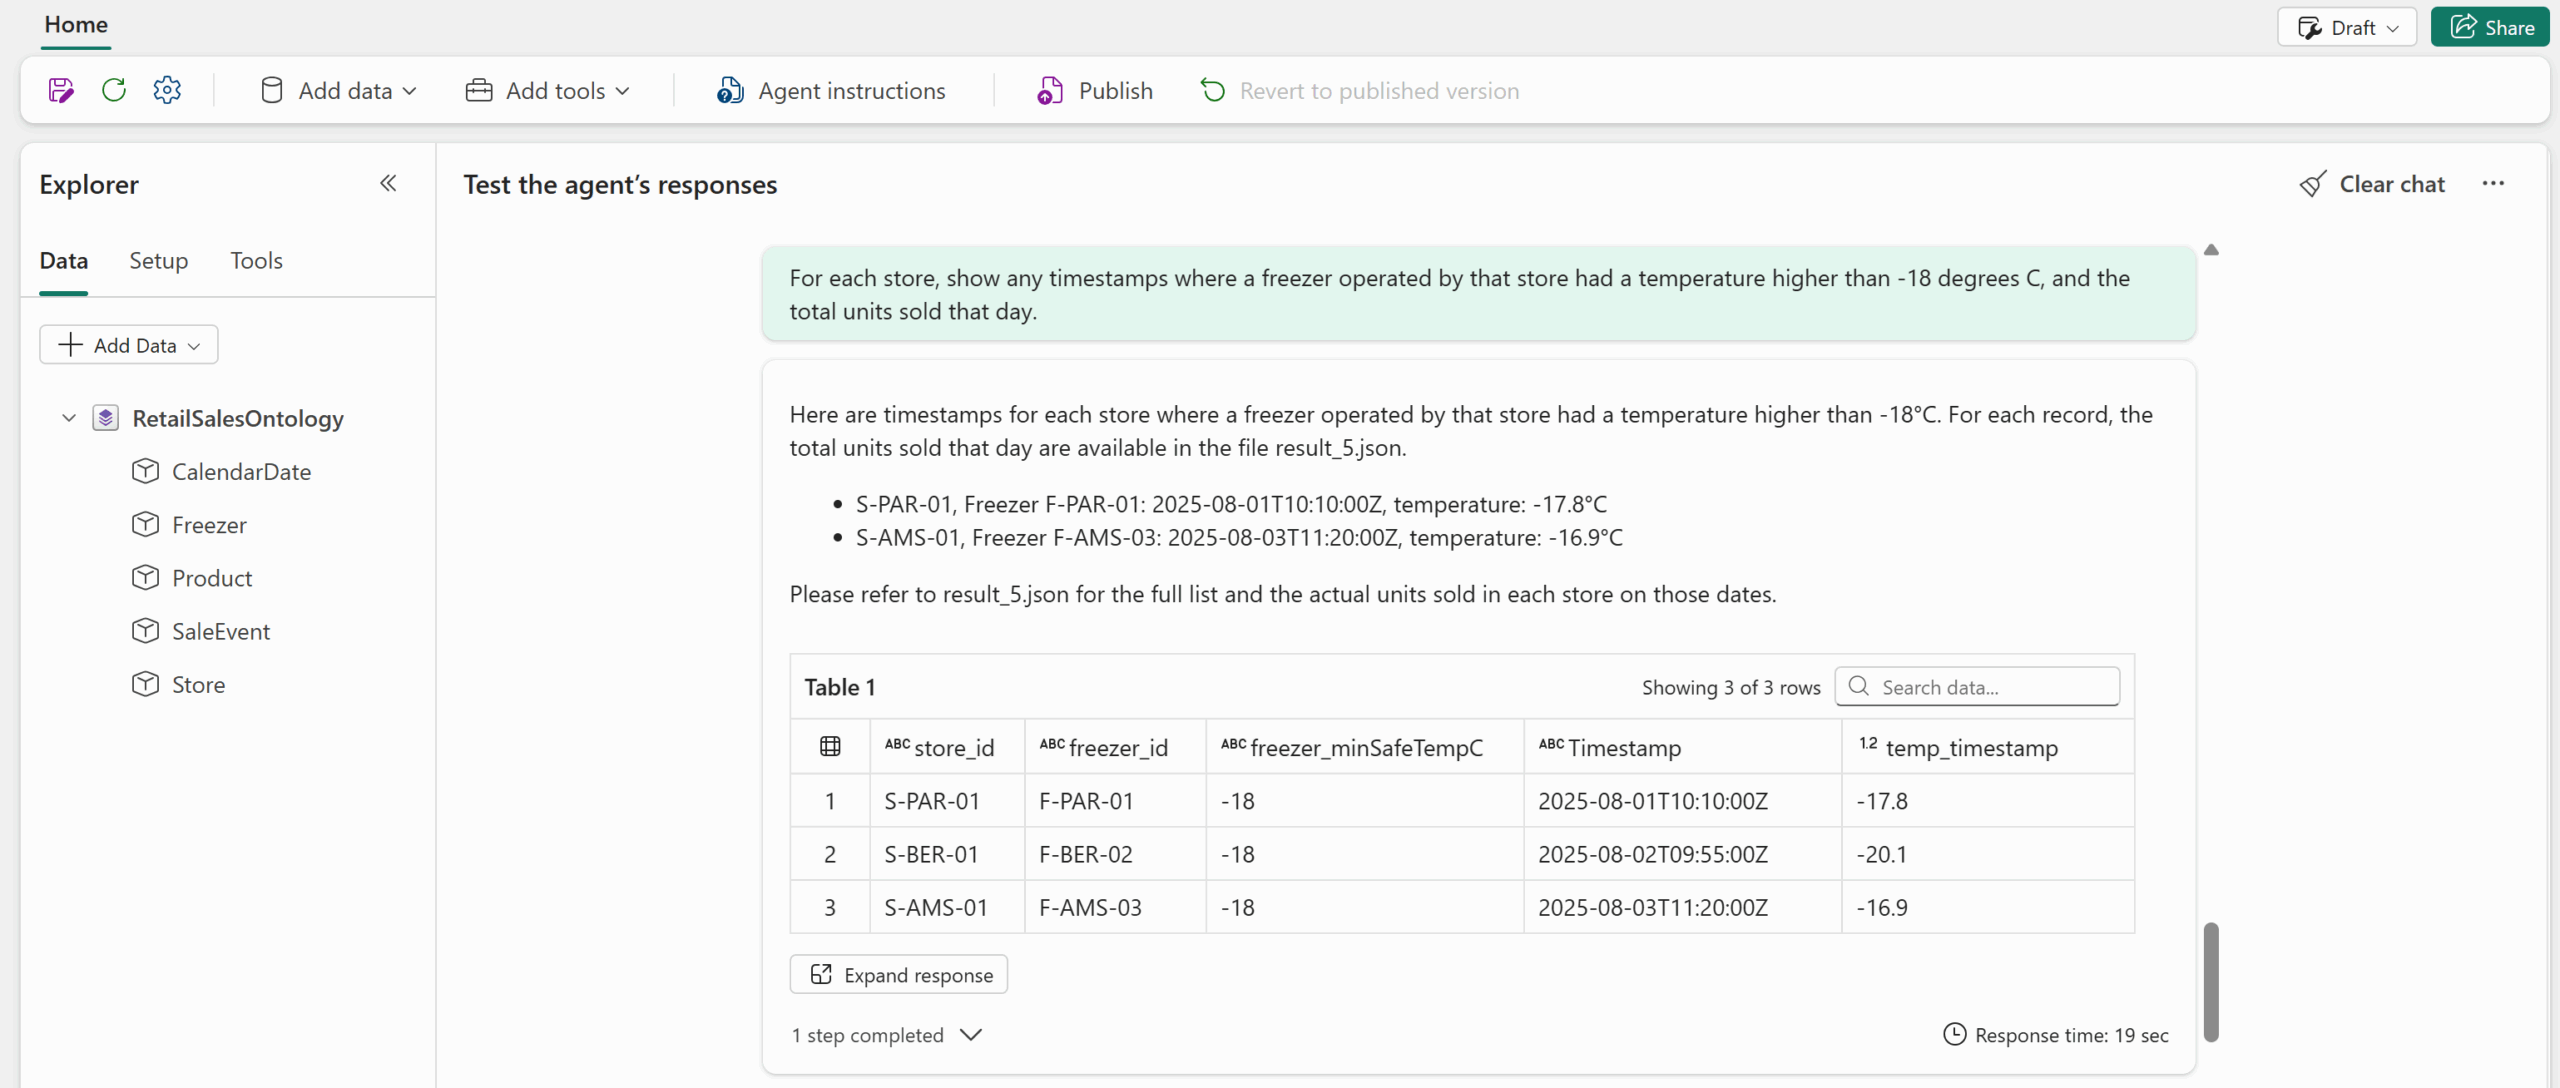Click the Freezer entity cube icon

pyautogui.click(x=146, y=525)
